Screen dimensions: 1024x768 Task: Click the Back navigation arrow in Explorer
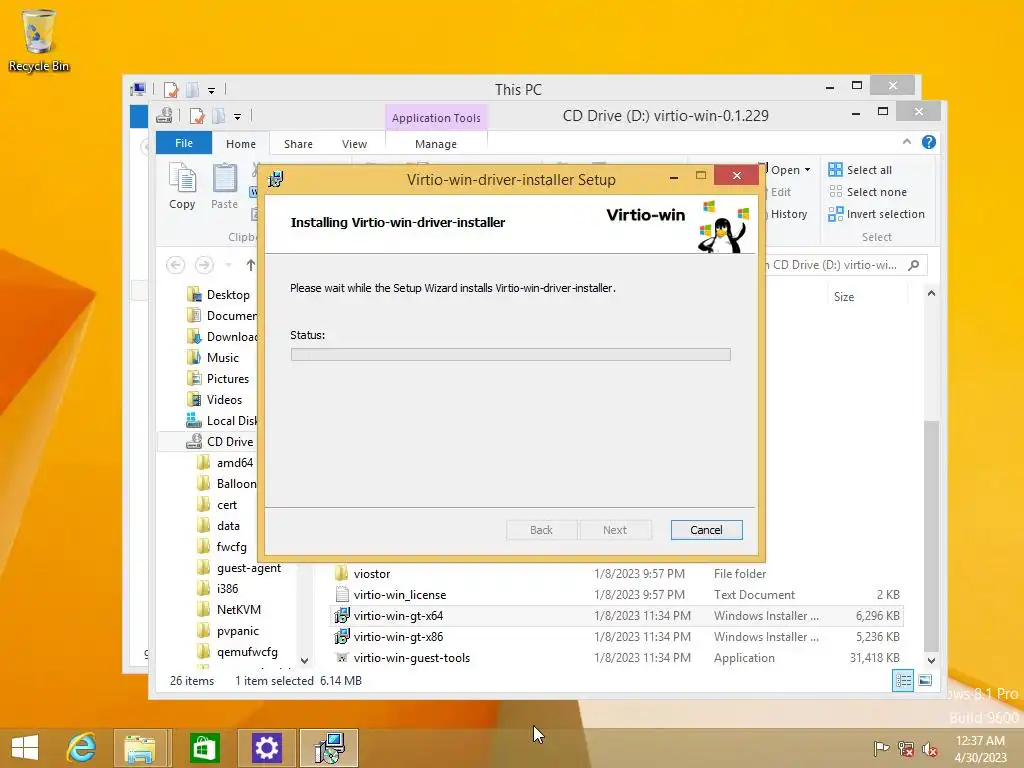175,265
